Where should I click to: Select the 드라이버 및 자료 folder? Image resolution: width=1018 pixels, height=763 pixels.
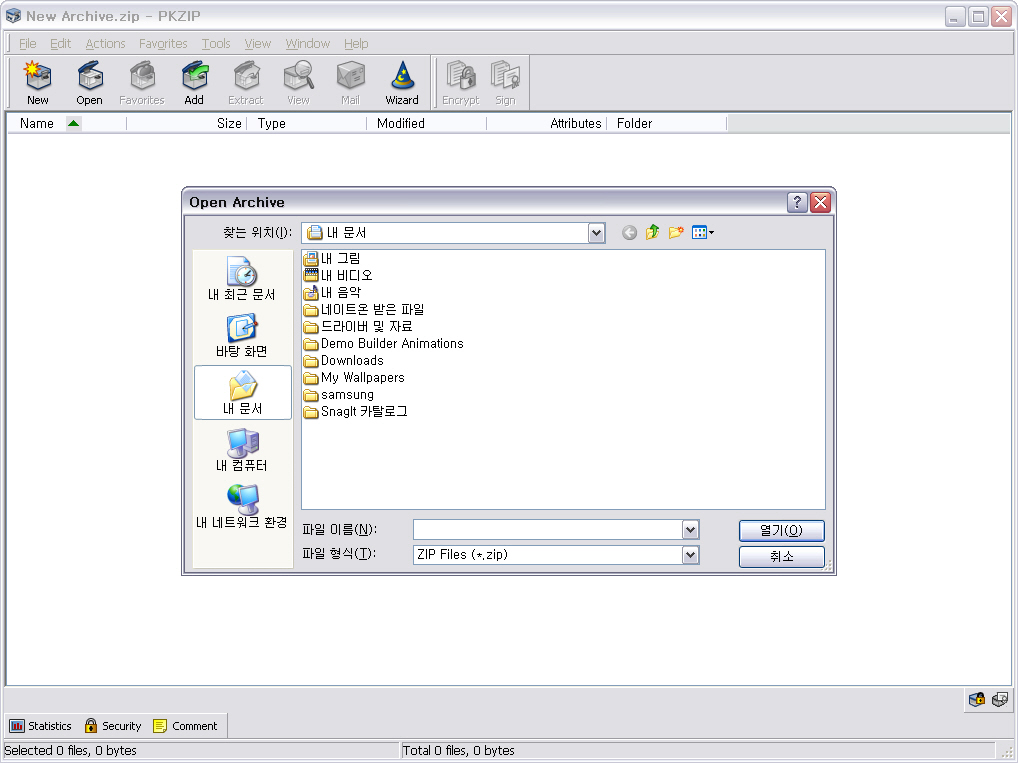coord(358,326)
